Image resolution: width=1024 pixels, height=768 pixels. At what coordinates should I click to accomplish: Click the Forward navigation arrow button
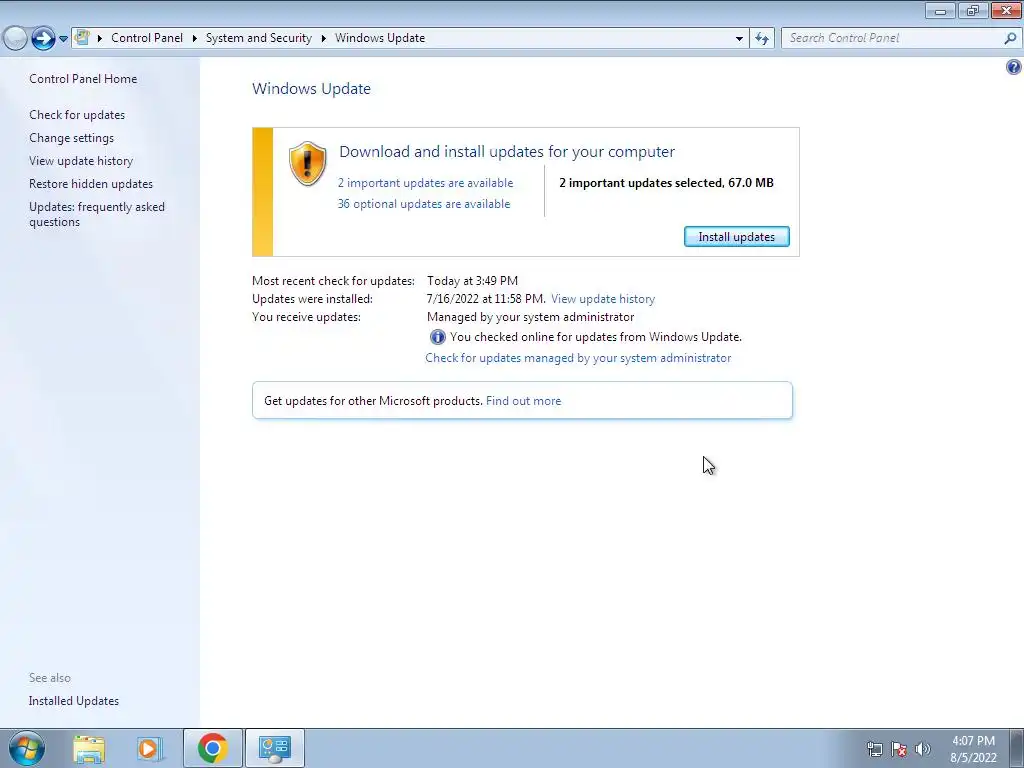[43, 39]
